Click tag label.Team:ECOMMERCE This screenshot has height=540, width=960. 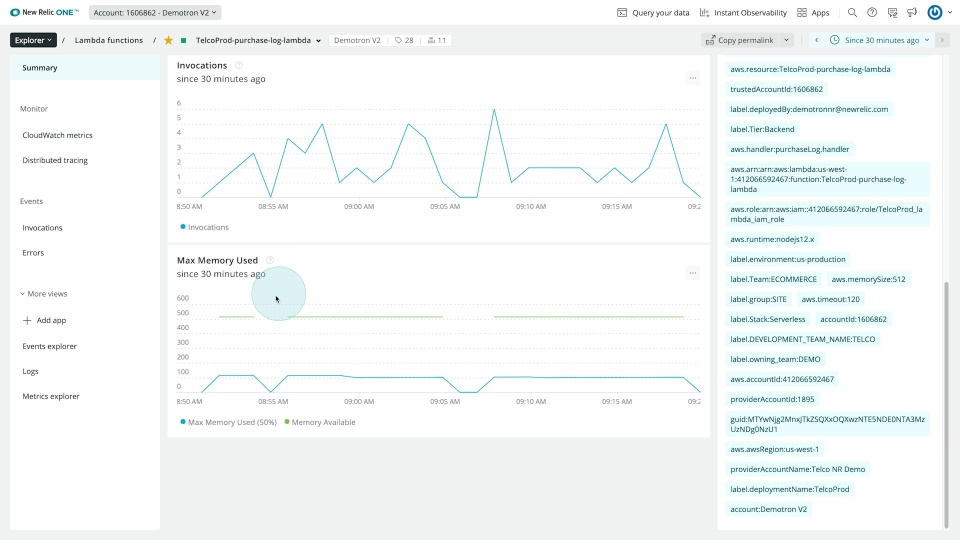(x=773, y=279)
